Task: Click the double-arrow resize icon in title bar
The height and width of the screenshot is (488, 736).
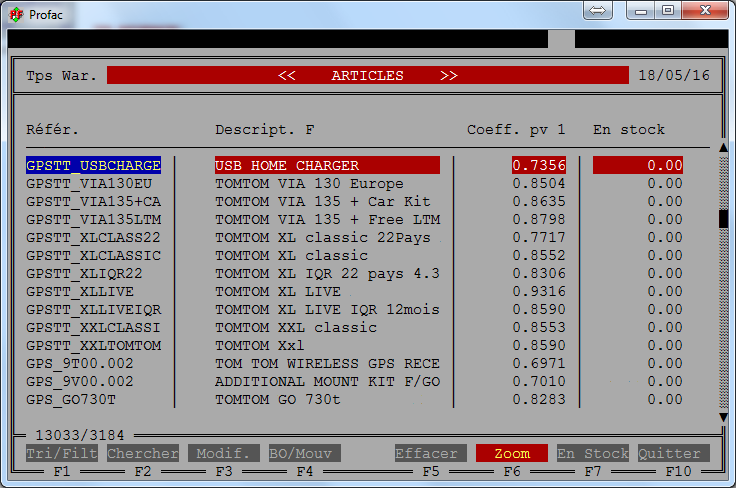Action: pos(596,10)
